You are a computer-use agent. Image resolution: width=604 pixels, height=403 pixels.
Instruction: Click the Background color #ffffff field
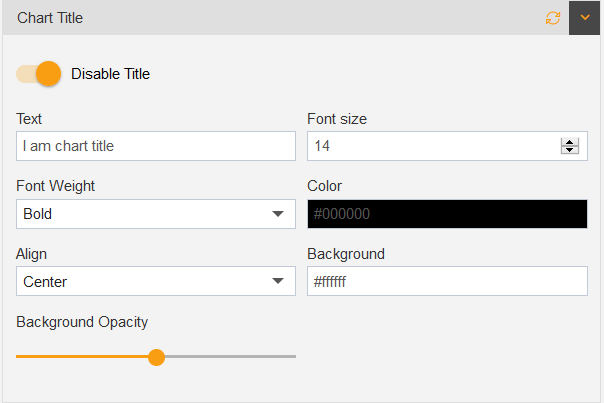point(447,281)
